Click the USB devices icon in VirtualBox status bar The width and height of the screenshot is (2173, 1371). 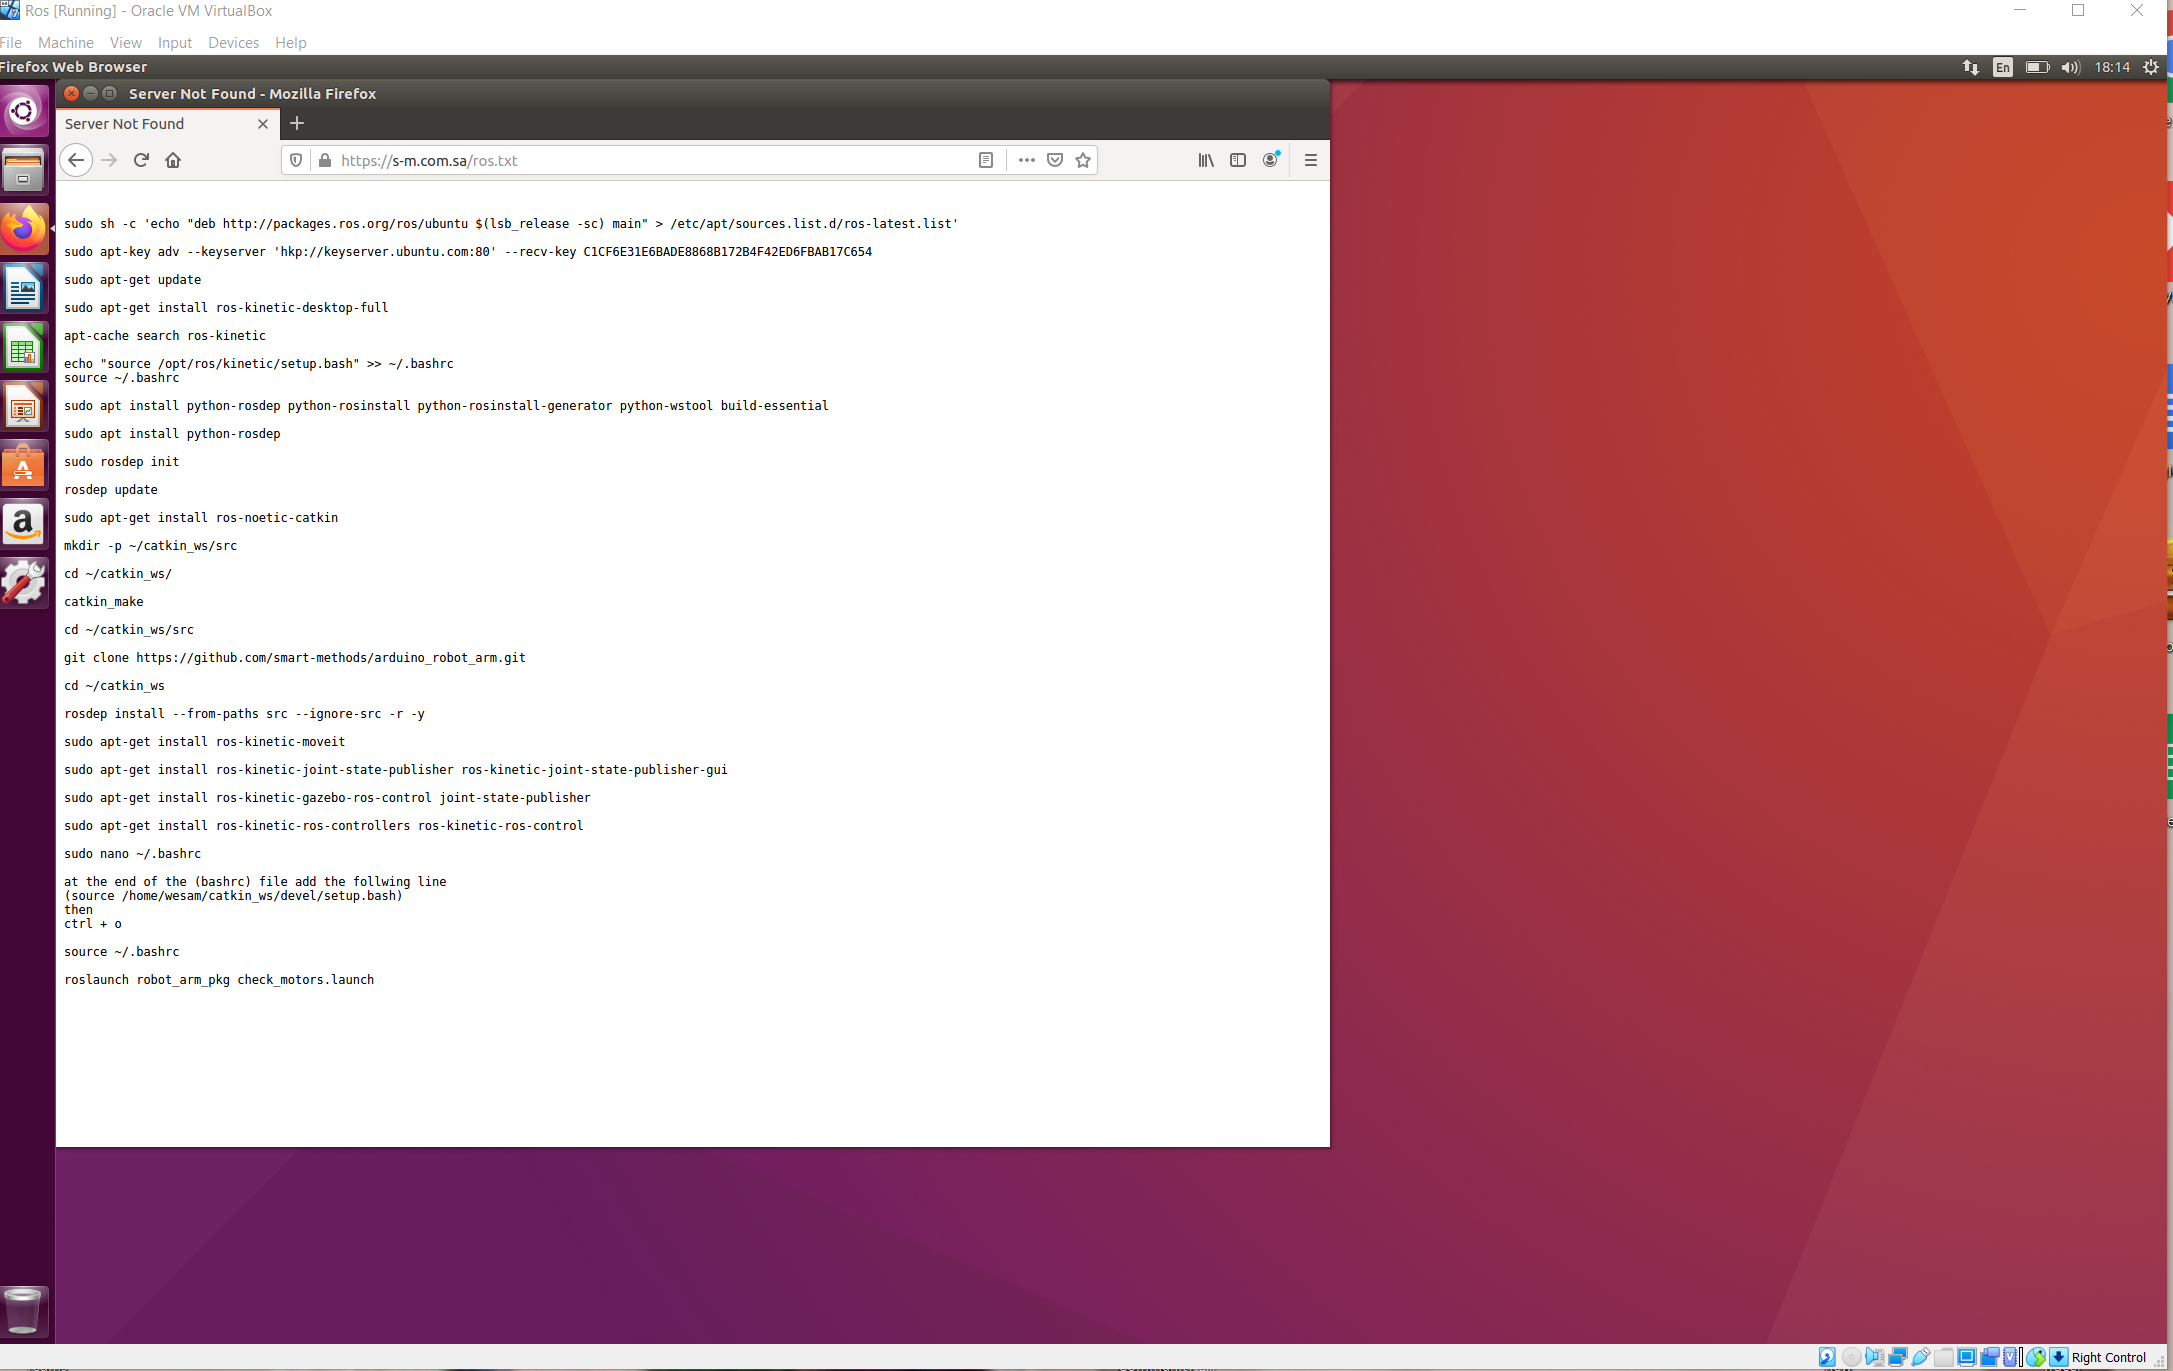(x=1920, y=1357)
